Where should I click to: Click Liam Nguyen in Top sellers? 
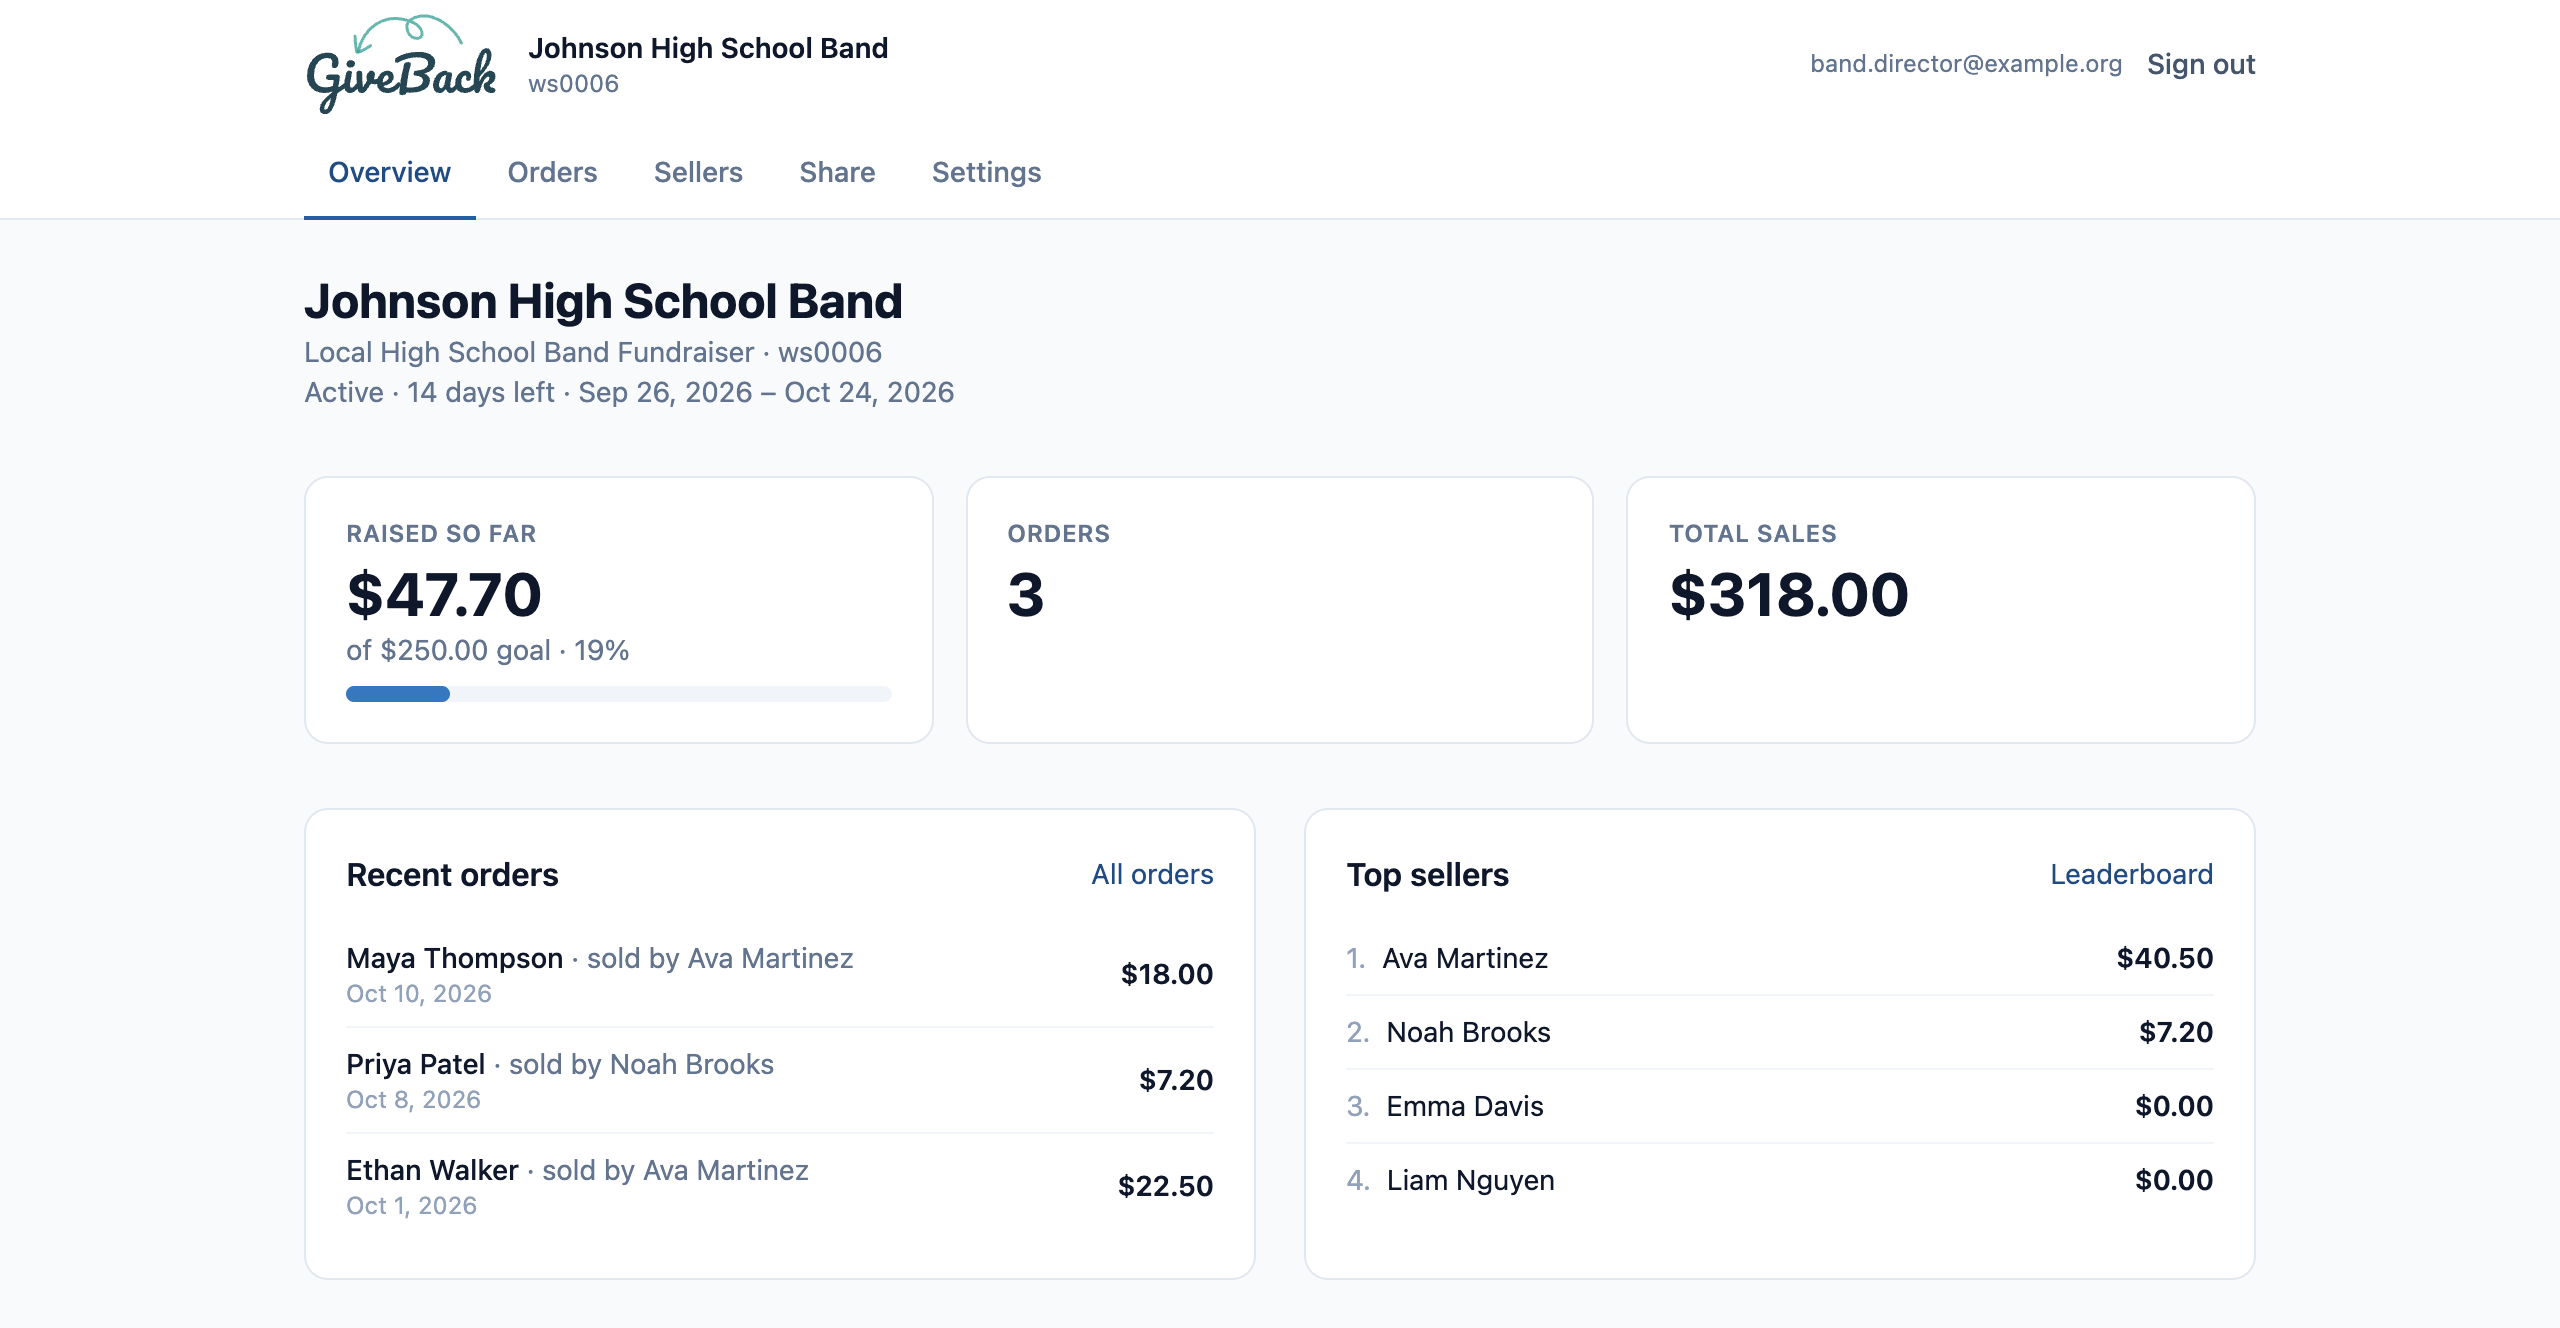pyautogui.click(x=1470, y=1180)
